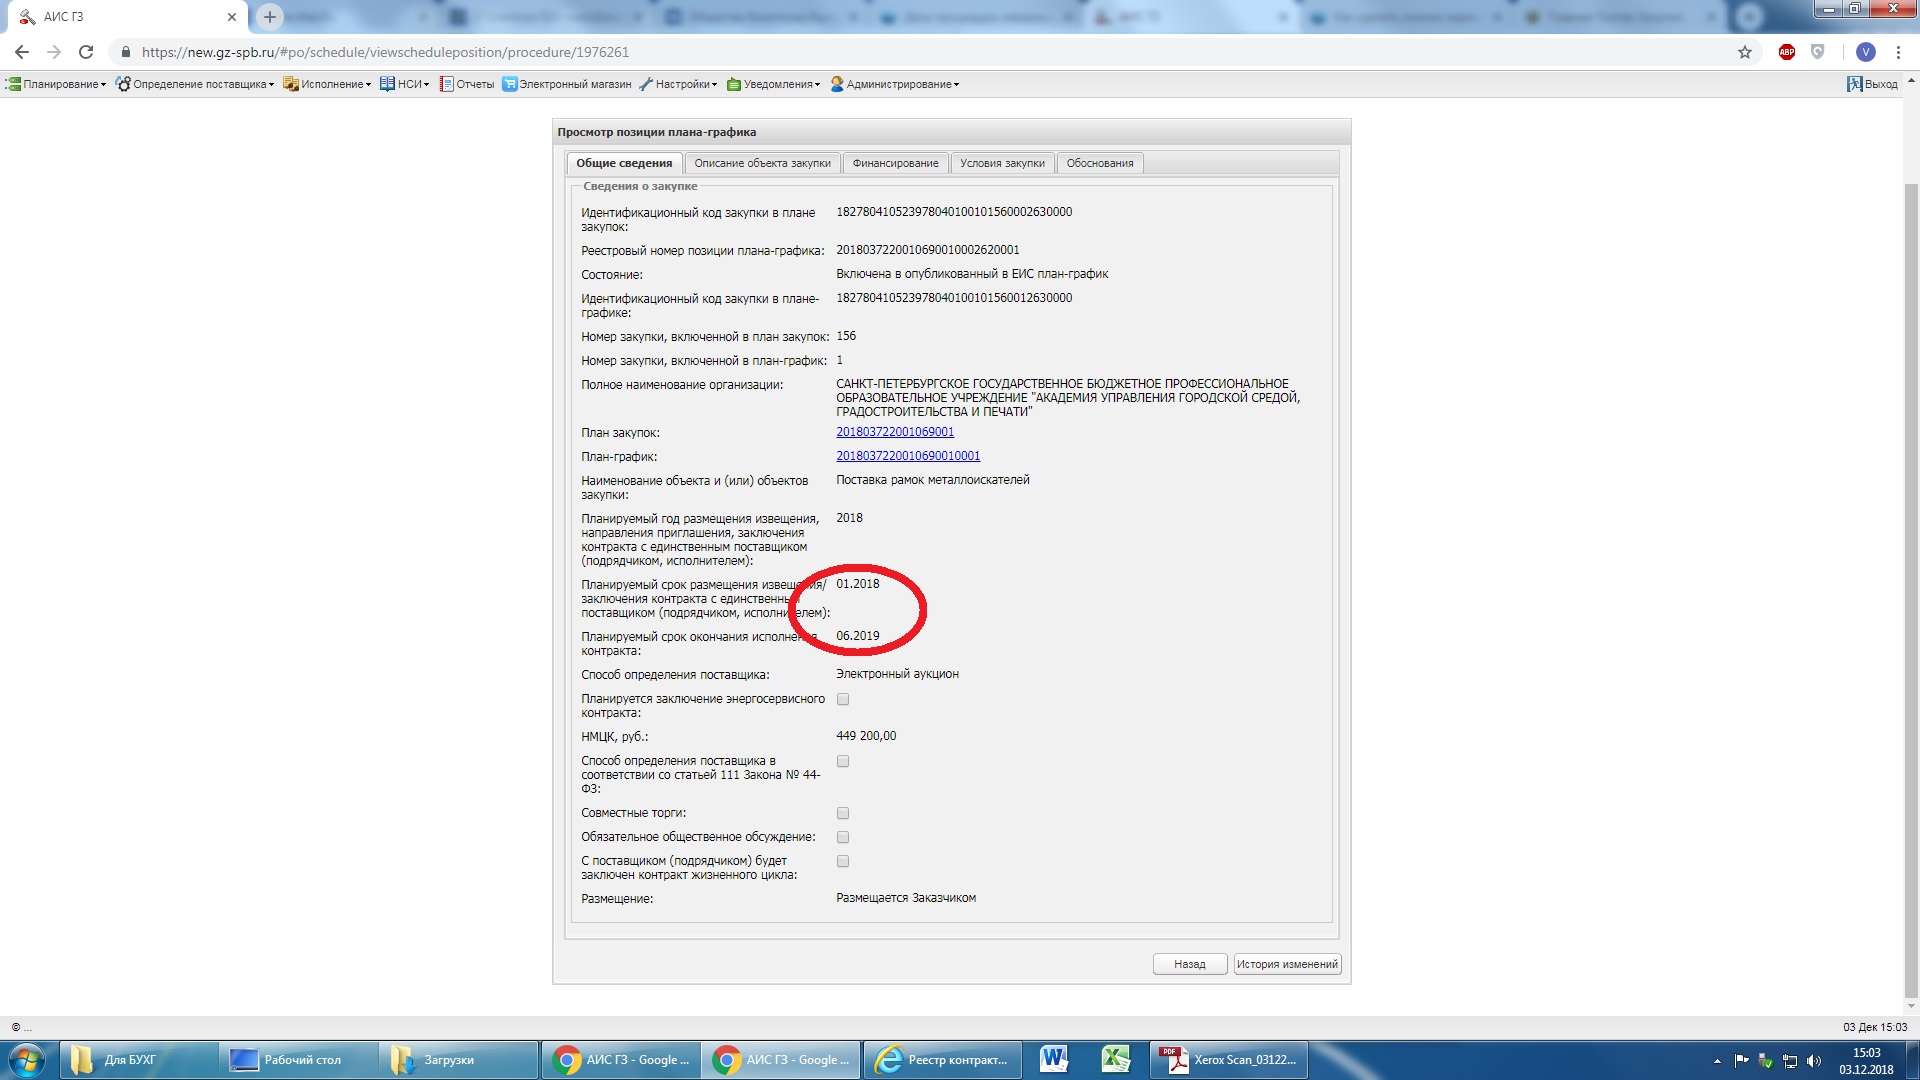Open Электронный магазин cart icon
The image size is (1920, 1080).
[510, 84]
